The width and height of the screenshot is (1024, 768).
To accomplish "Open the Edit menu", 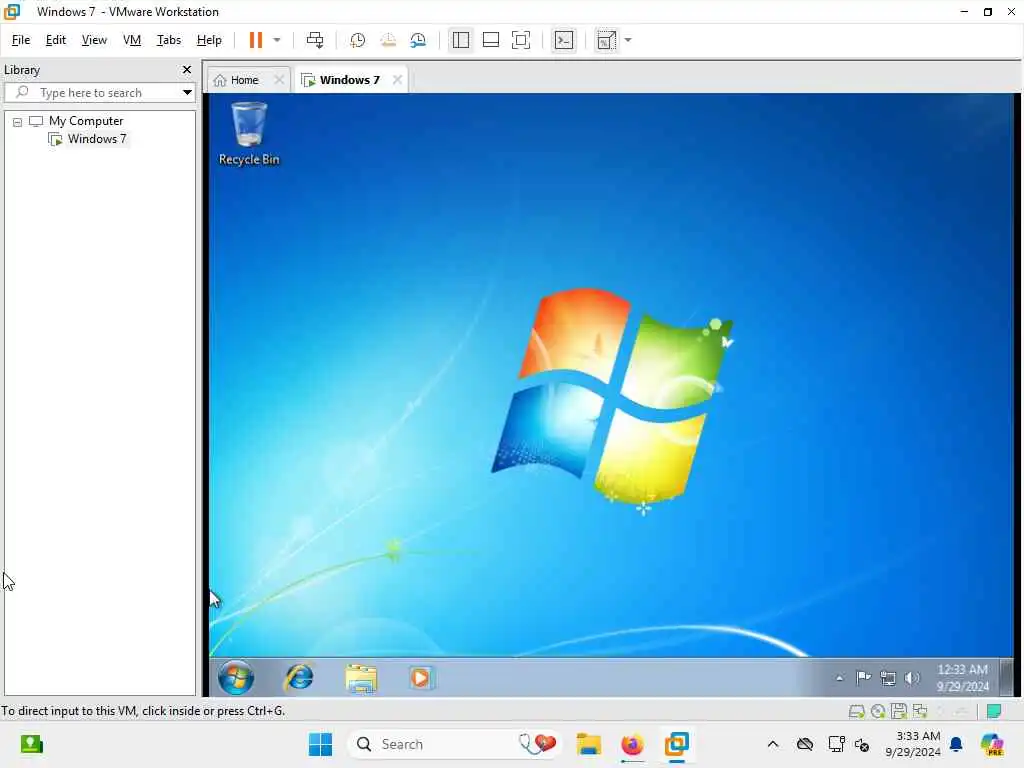I will pyautogui.click(x=56, y=40).
